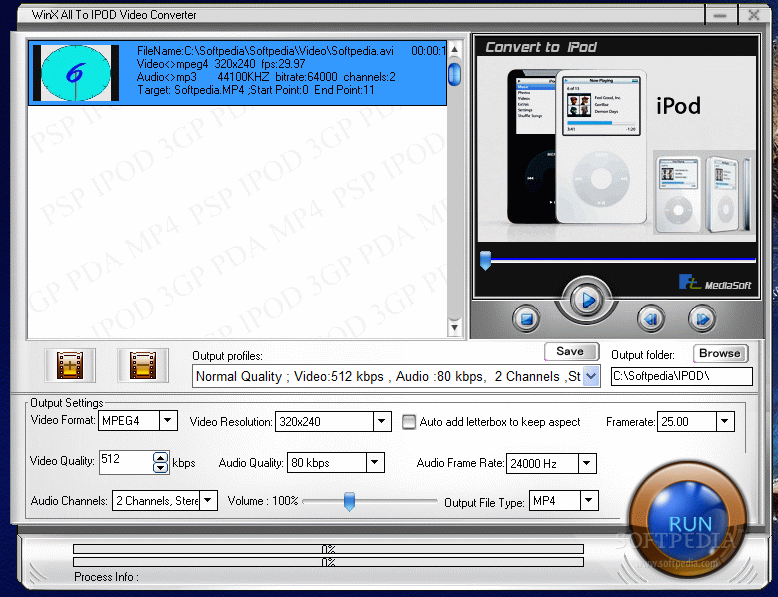Start preview with the play button
Image resolution: width=778 pixels, height=597 pixels.
click(586, 300)
